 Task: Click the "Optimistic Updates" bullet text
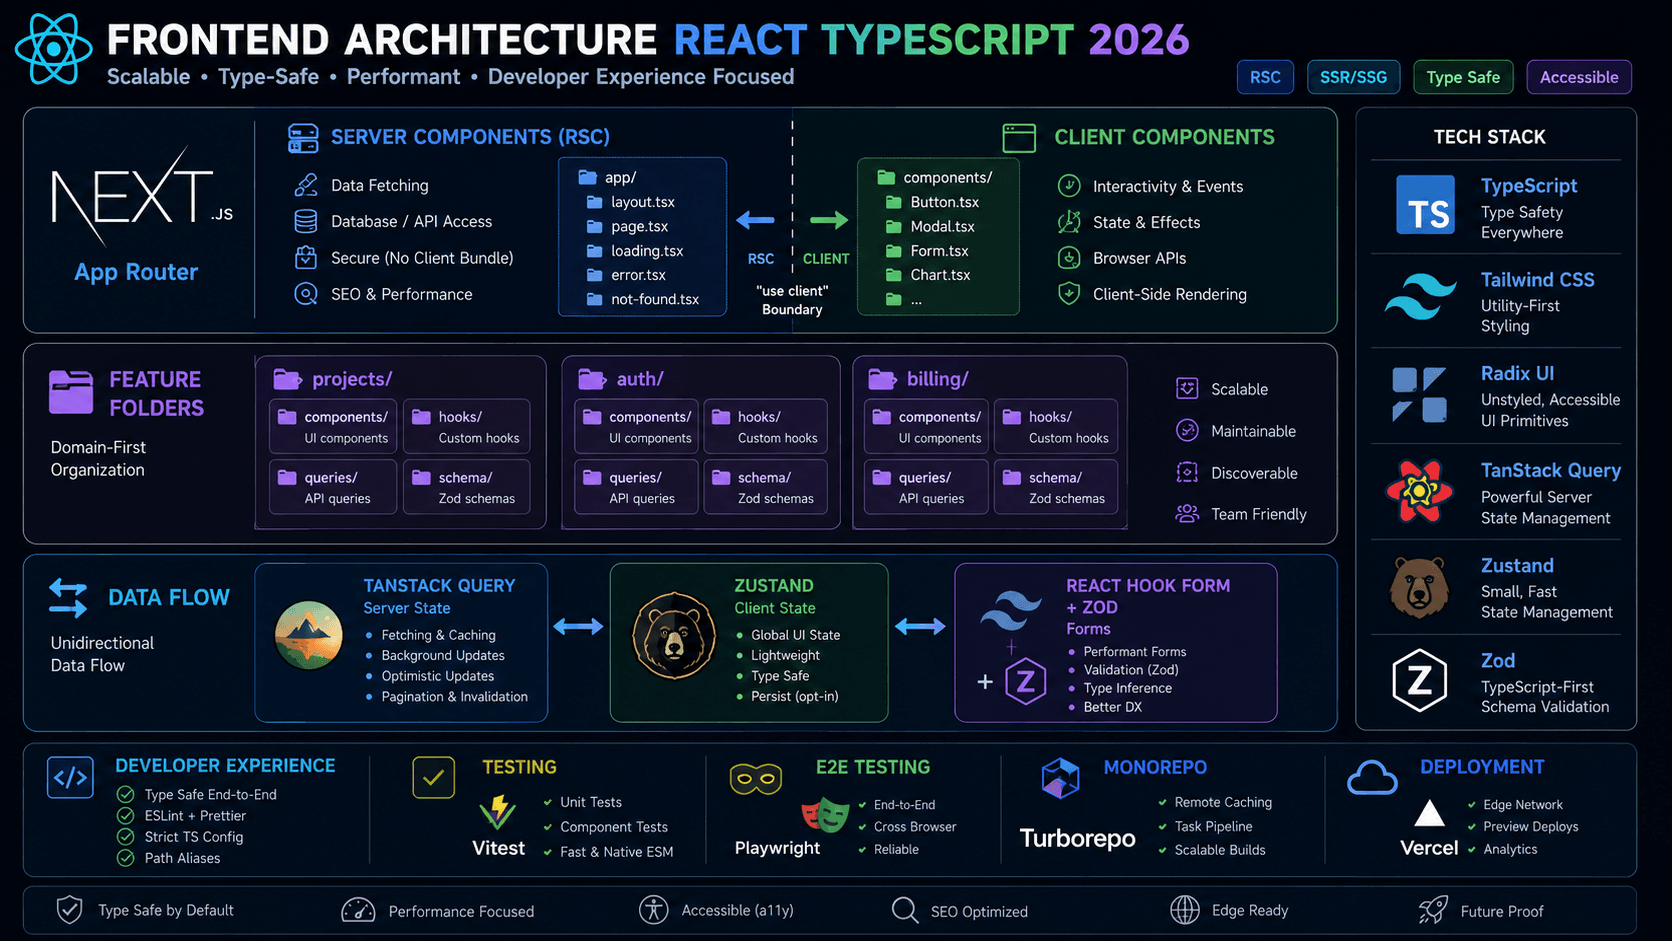[x=438, y=676]
